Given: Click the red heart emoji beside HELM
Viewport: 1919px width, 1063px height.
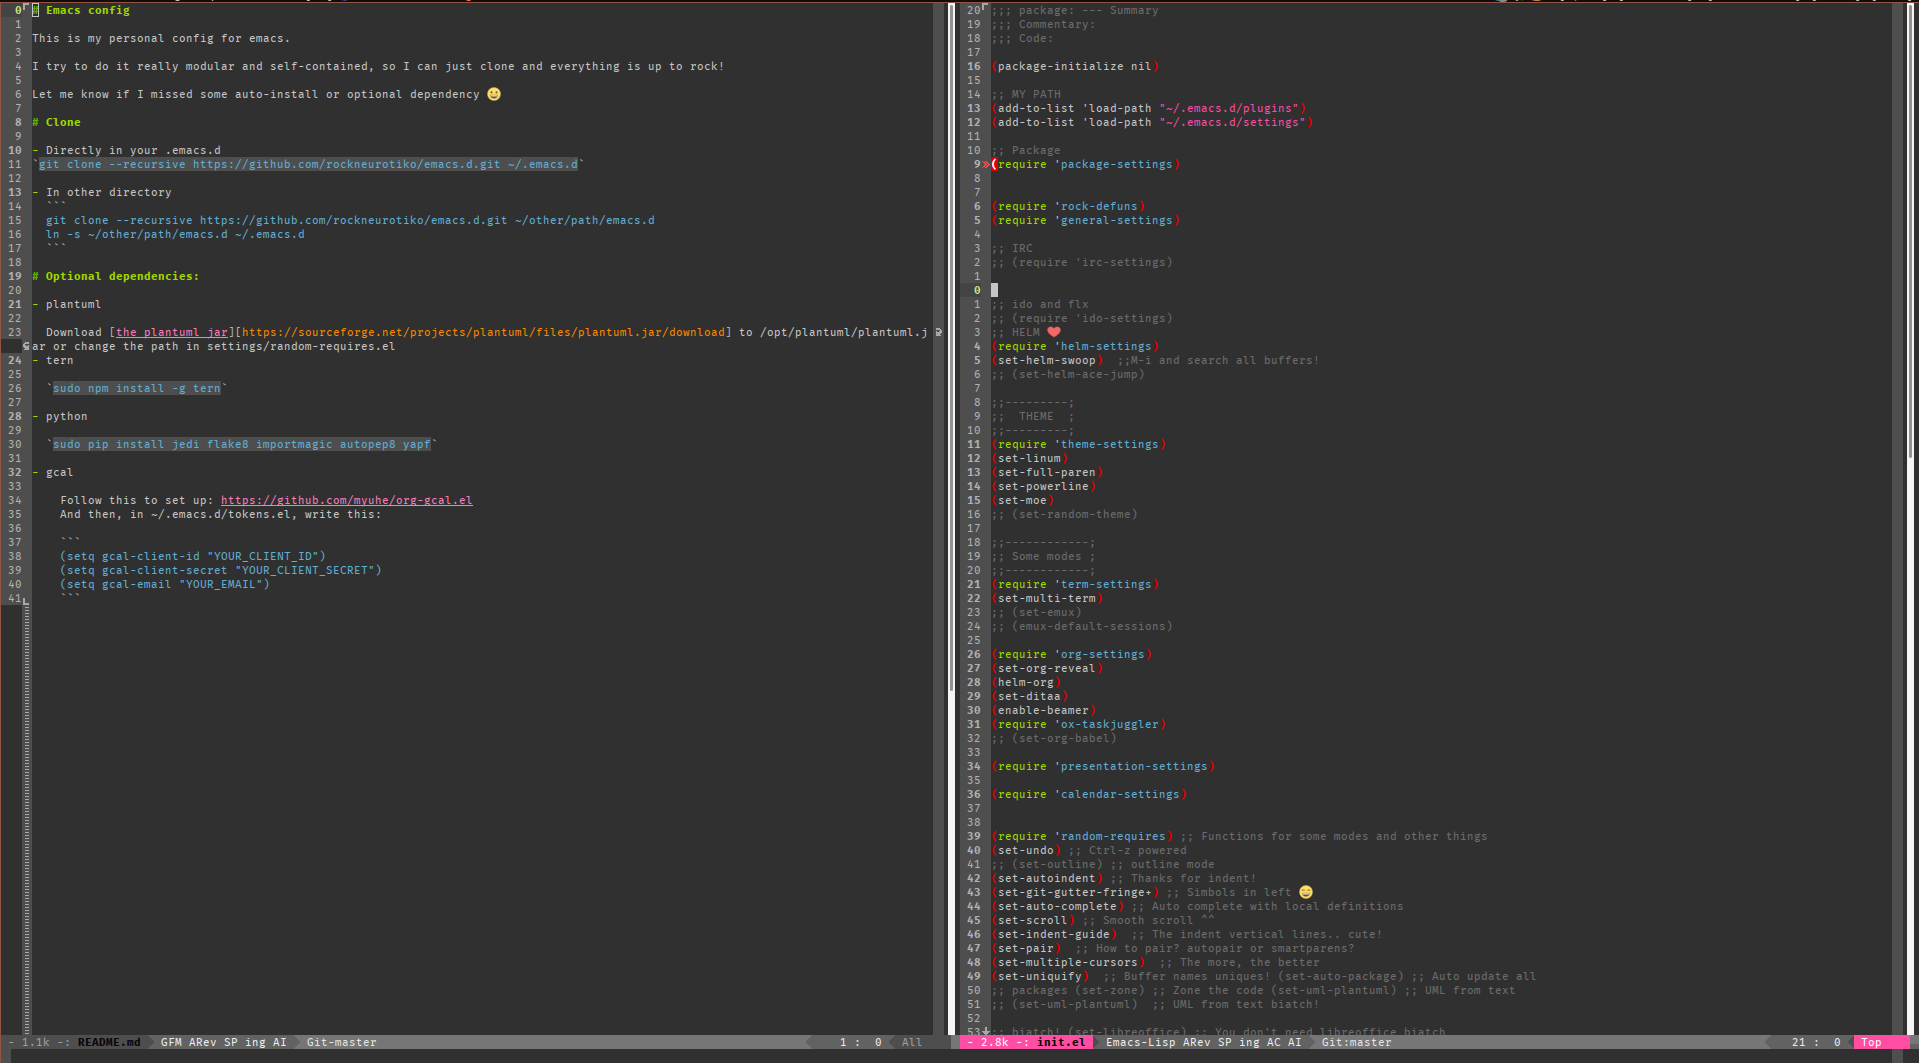Looking at the screenshot, I should coord(1054,332).
